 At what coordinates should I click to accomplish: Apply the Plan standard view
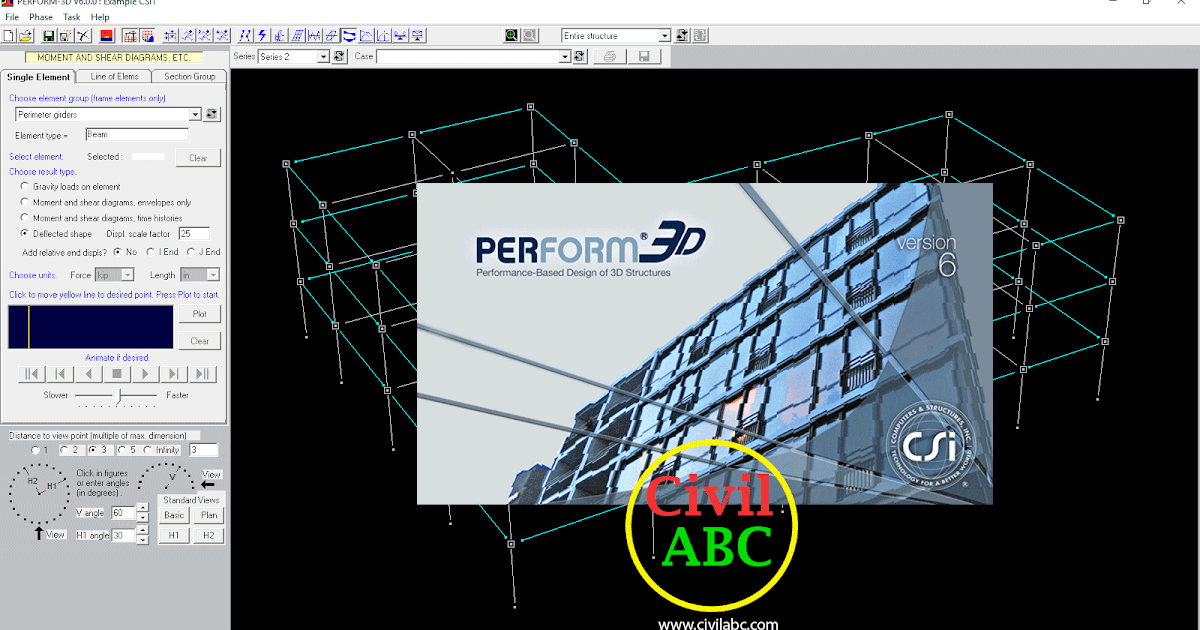(x=208, y=515)
